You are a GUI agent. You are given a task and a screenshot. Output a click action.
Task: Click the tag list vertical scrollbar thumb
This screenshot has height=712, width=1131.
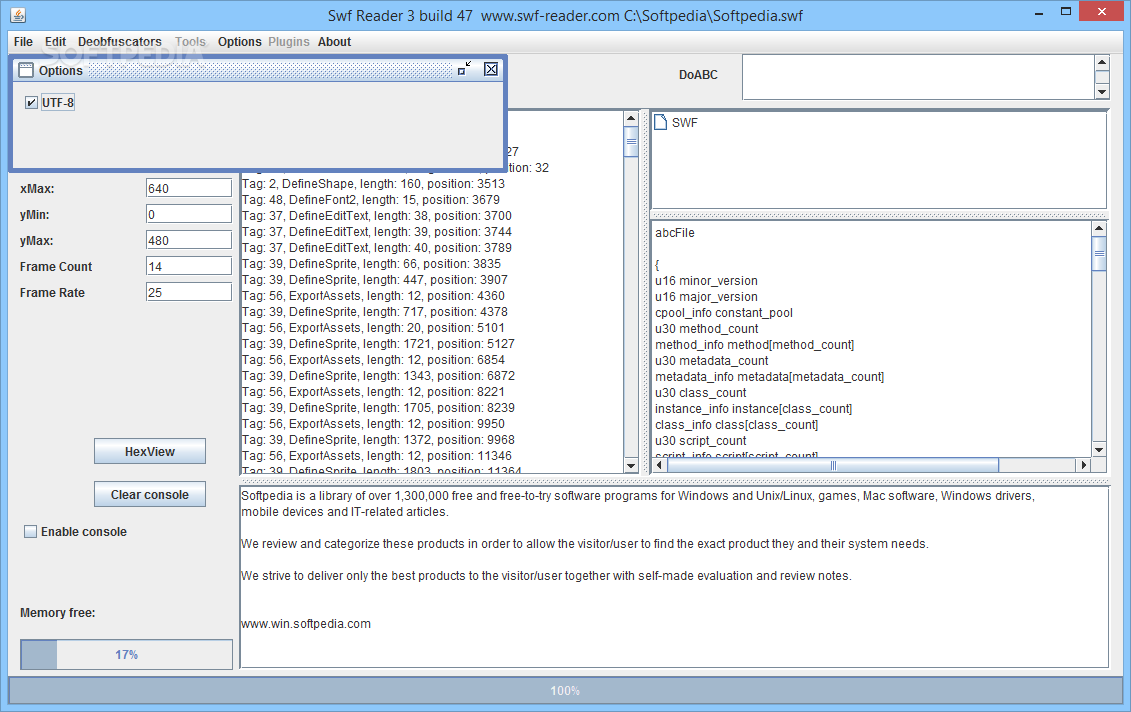pyautogui.click(x=631, y=141)
